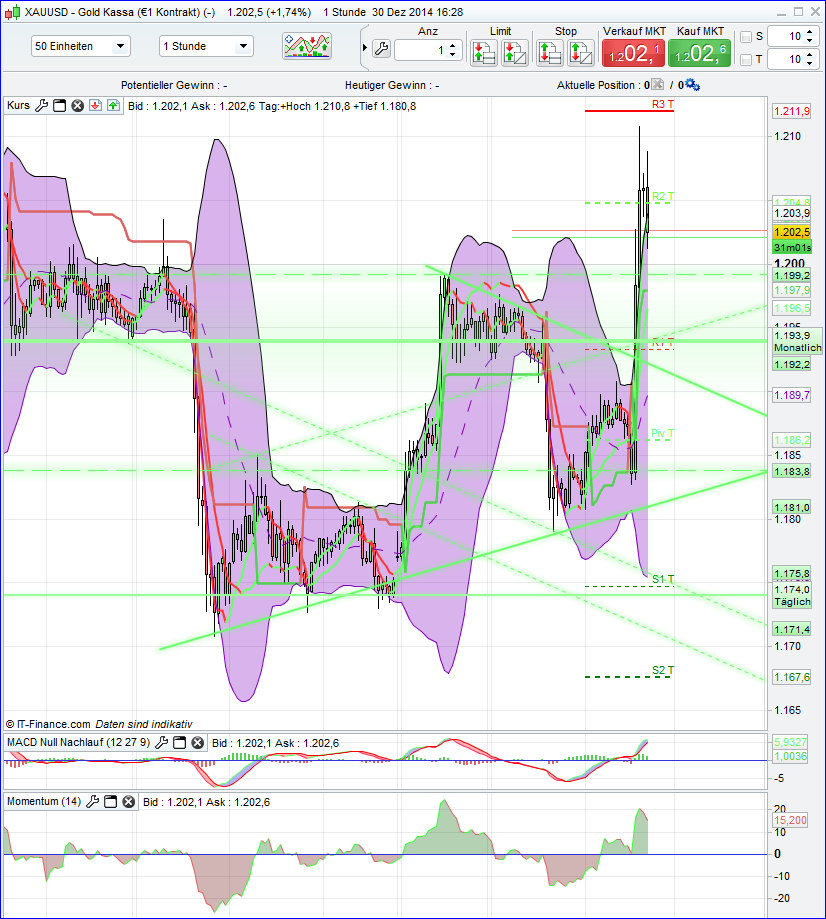The height and width of the screenshot is (919, 826).
Task: Enable the T checkbox in the order area
Action: [x=746, y=59]
